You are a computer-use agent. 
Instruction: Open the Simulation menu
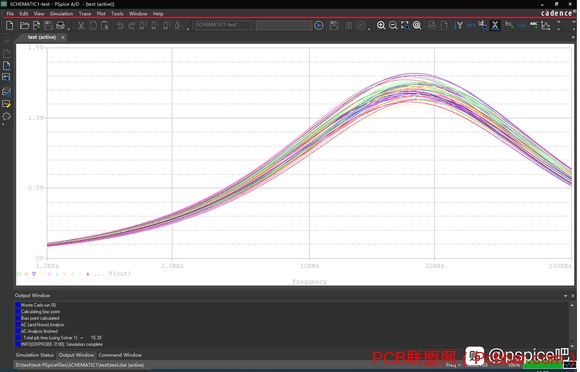pos(61,14)
